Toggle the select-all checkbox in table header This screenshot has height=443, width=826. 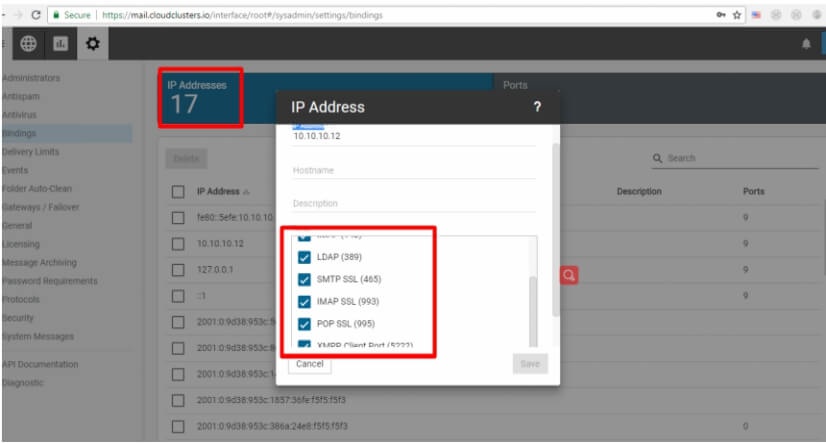point(178,191)
